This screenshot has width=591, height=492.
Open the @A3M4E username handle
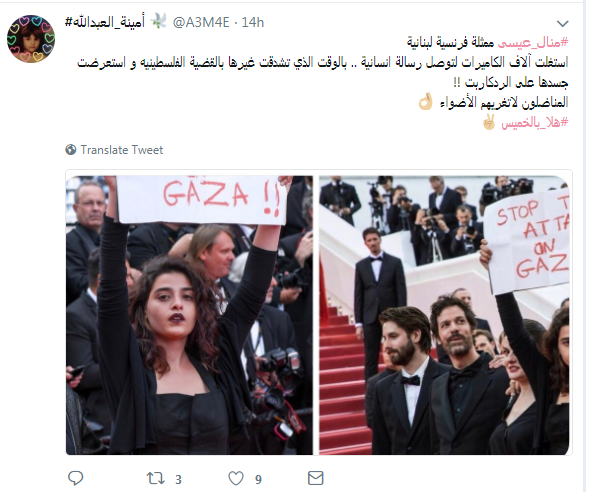[201, 23]
